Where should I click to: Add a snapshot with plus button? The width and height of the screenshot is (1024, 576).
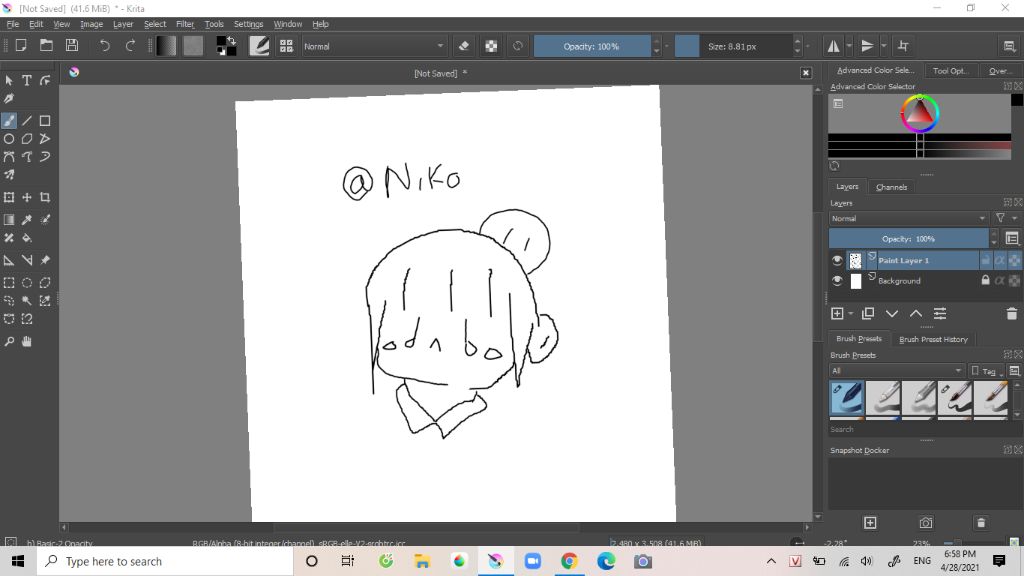870,522
